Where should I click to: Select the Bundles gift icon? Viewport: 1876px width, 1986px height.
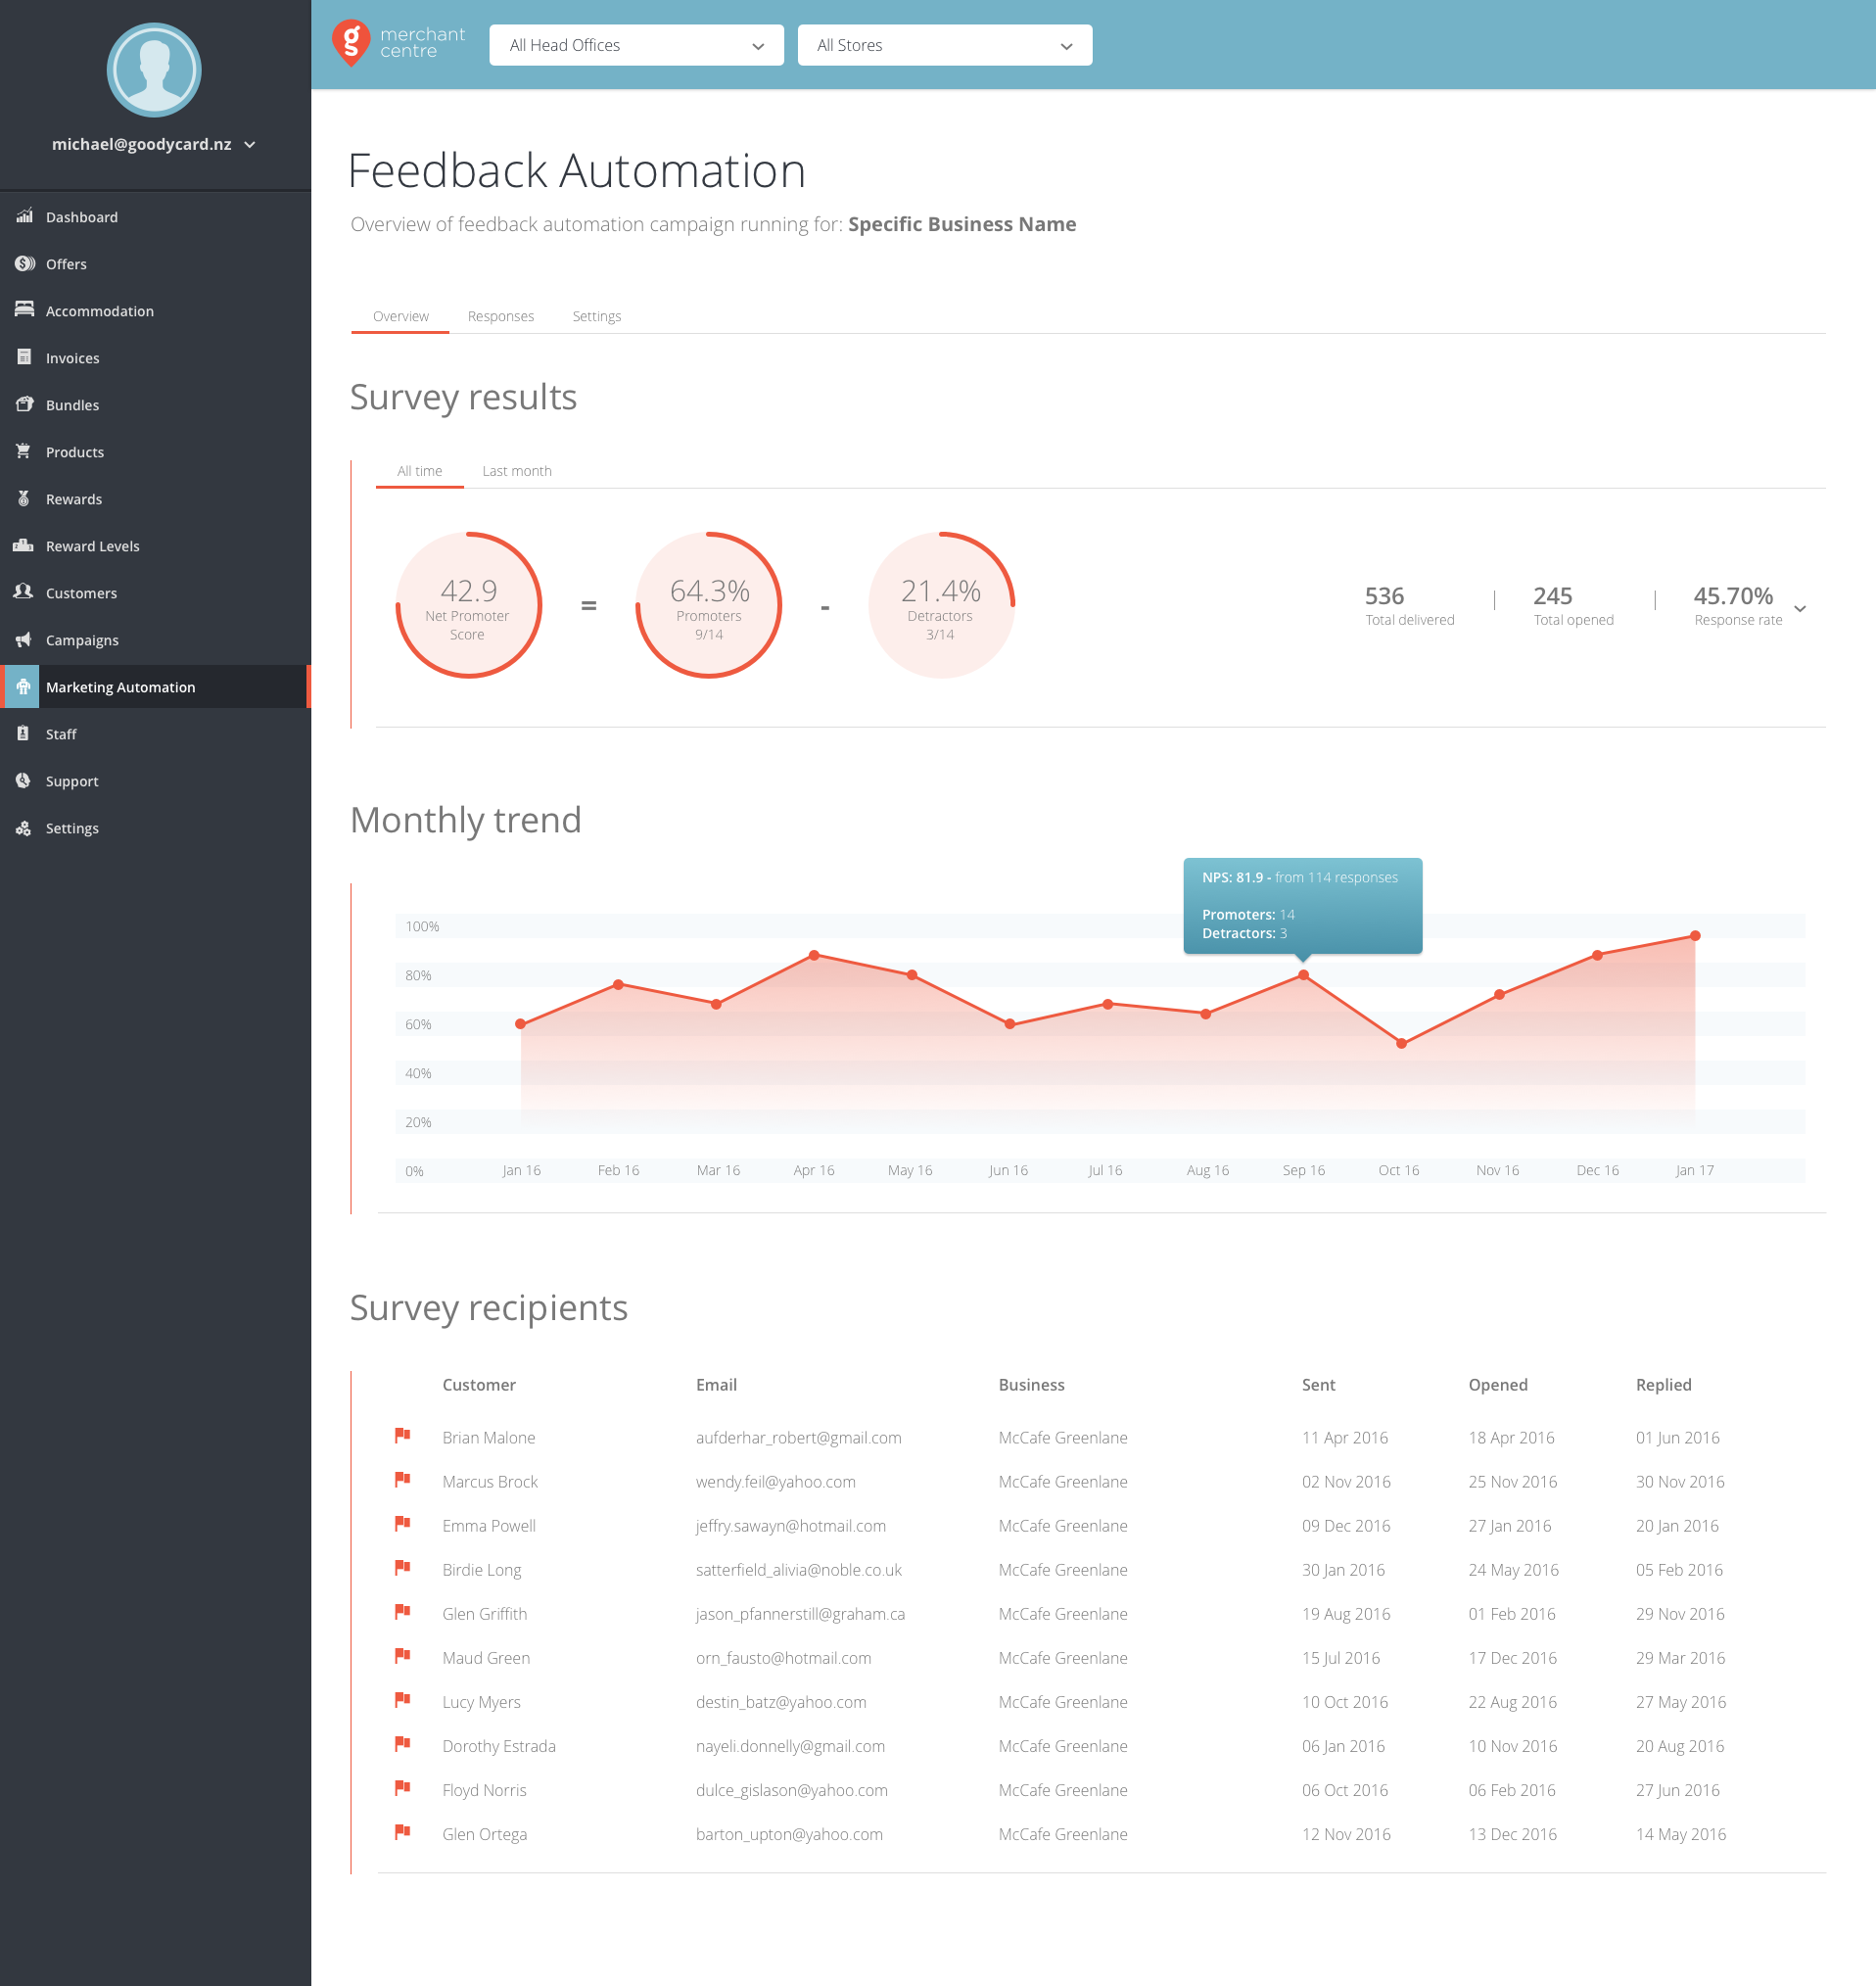click(x=24, y=404)
